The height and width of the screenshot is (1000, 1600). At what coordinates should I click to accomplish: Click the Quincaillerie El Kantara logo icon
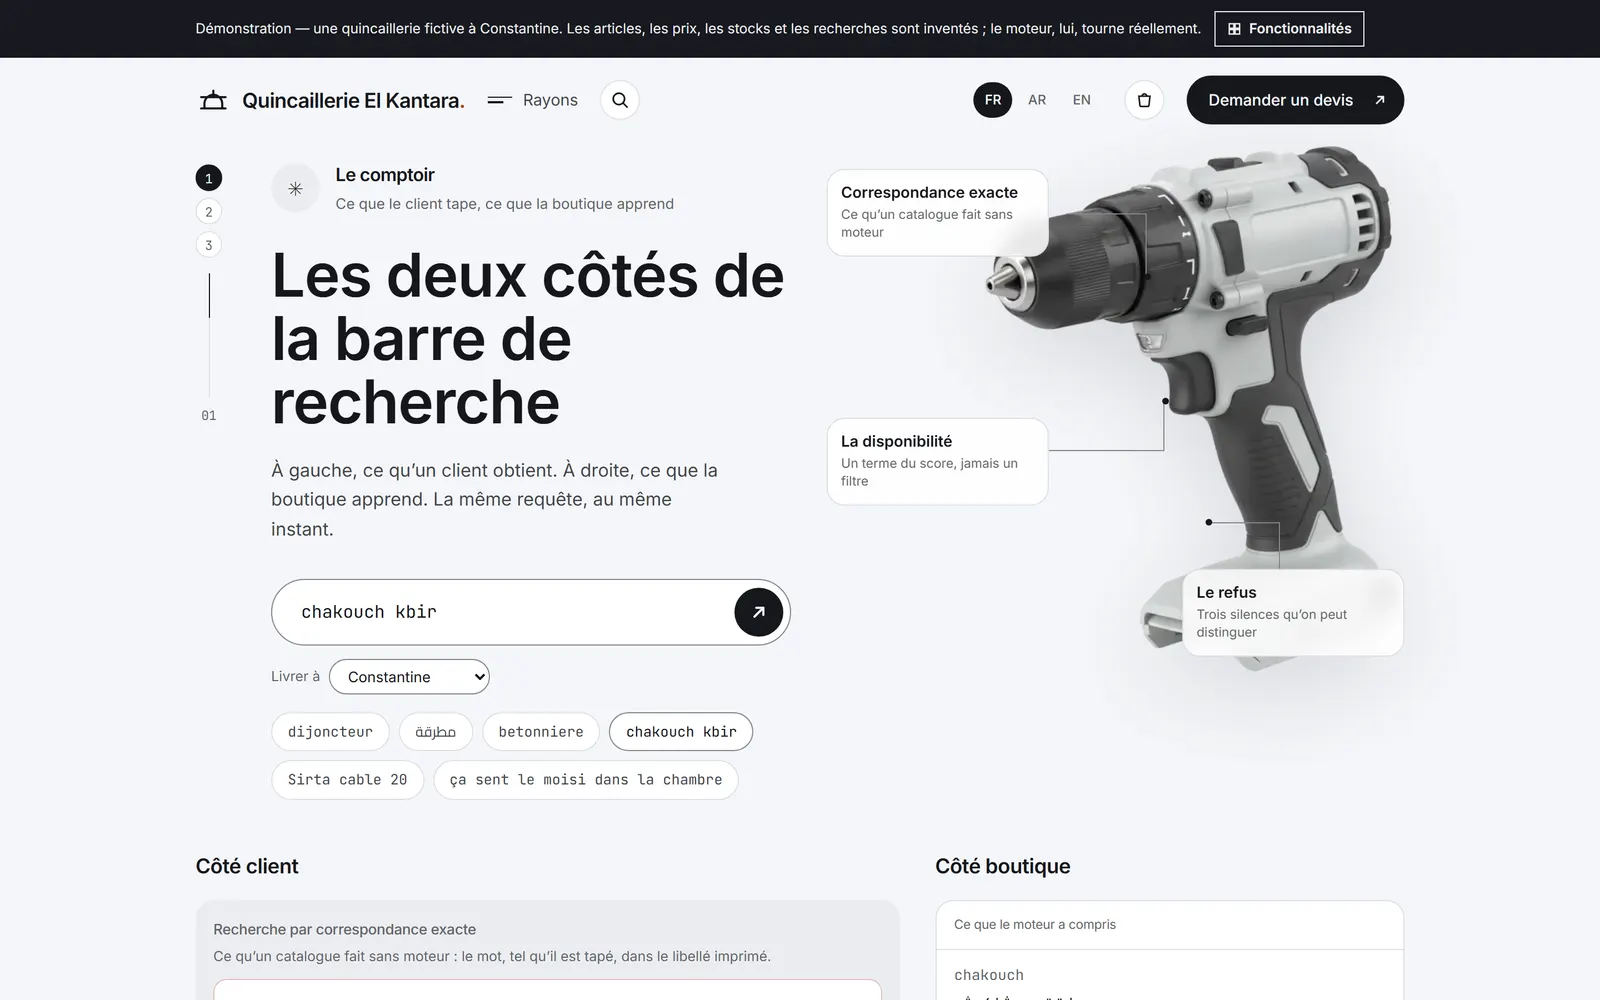[x=213, y=100]
